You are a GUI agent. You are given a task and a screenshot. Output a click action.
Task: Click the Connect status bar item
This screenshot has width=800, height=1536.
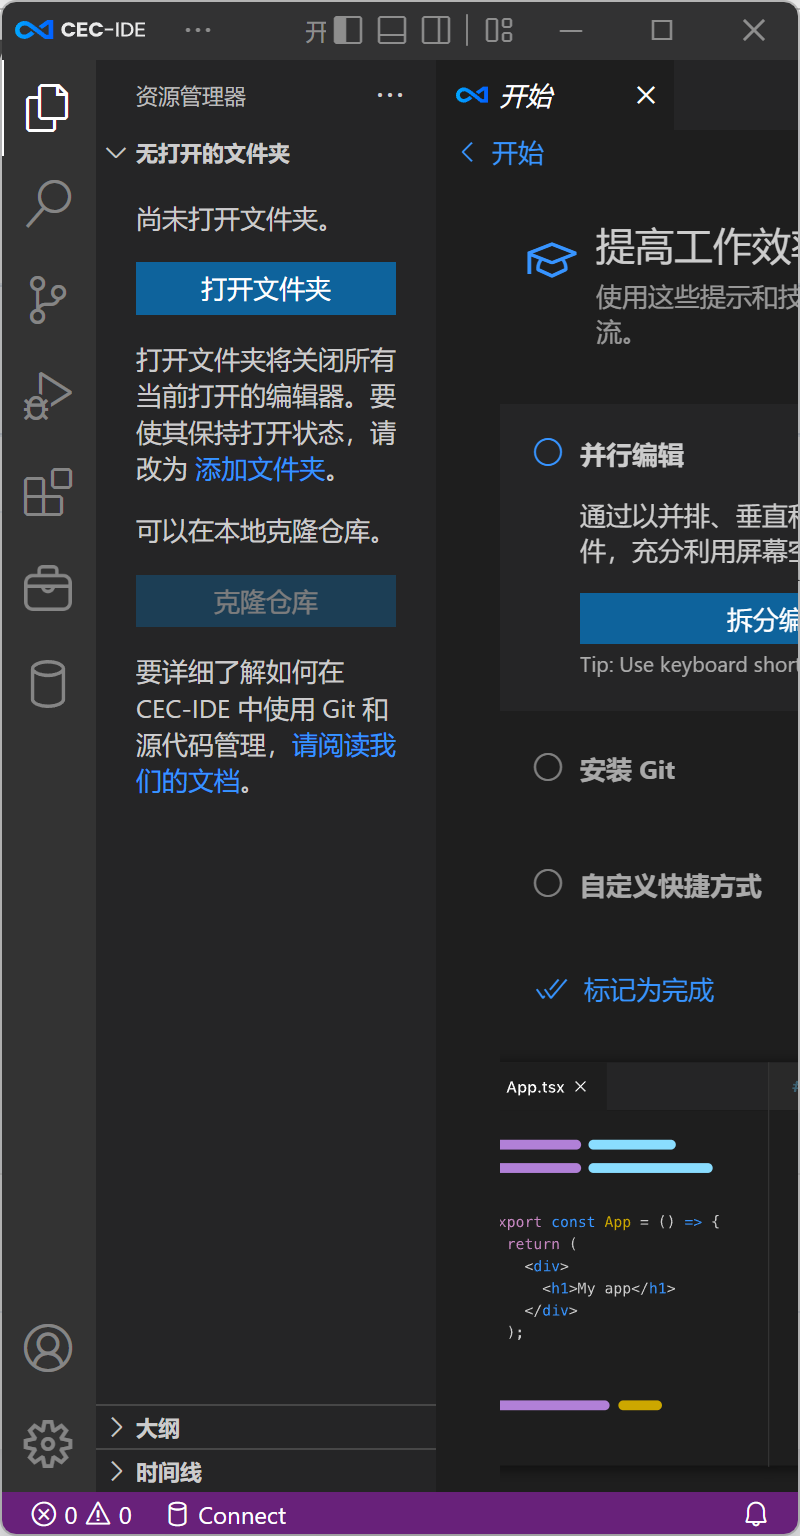227,1515
